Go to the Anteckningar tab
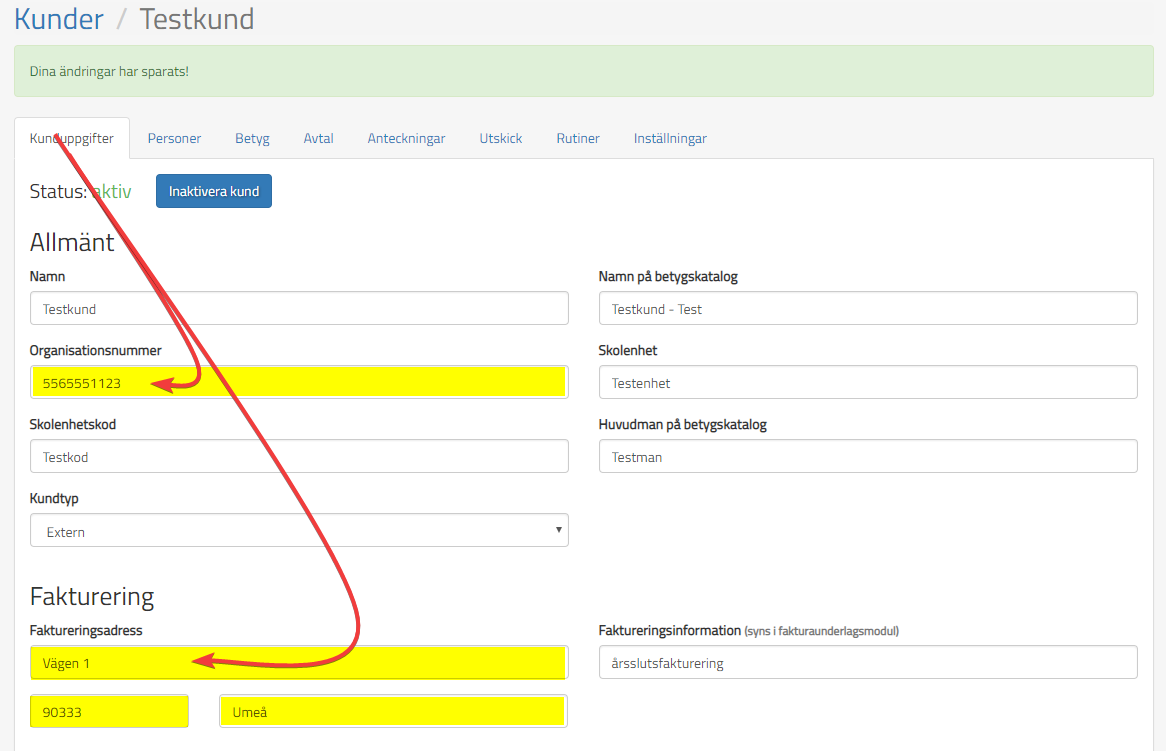 [406, 138]
